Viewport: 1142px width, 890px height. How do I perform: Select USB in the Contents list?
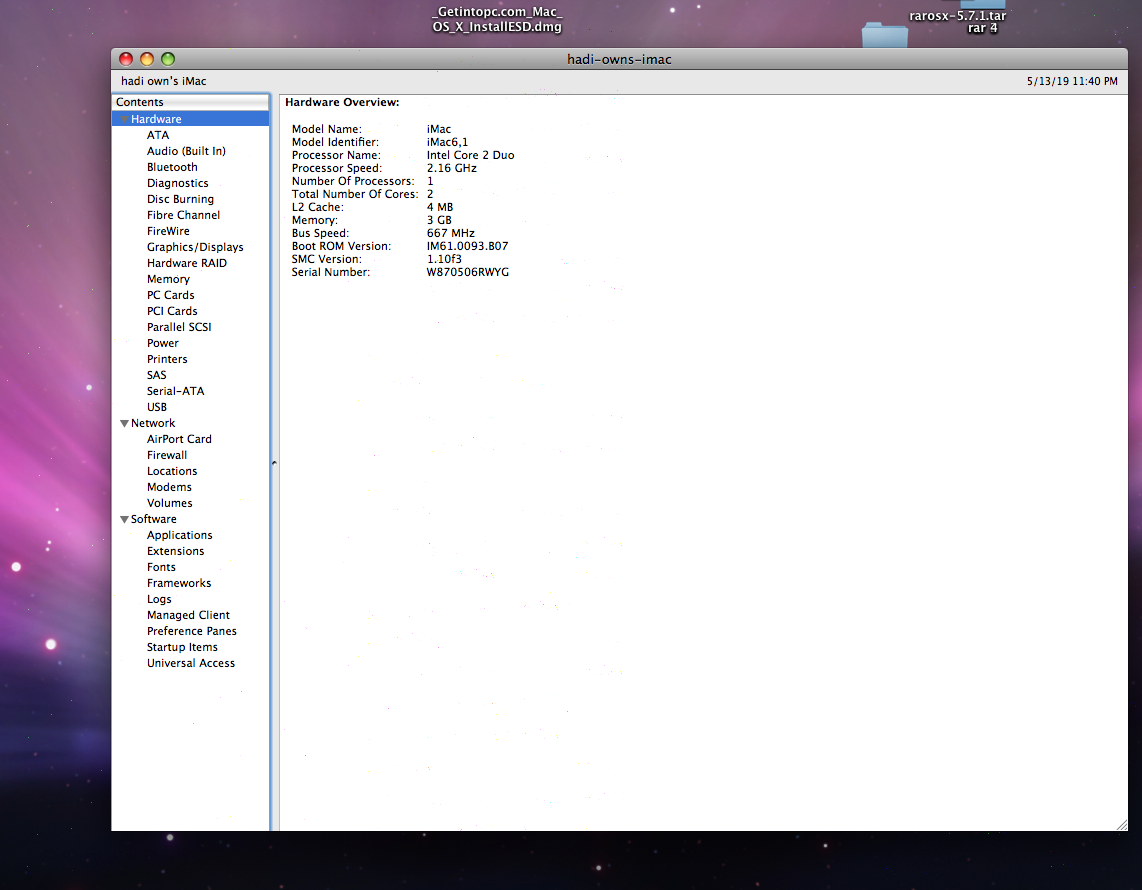(x=157, y=407)
